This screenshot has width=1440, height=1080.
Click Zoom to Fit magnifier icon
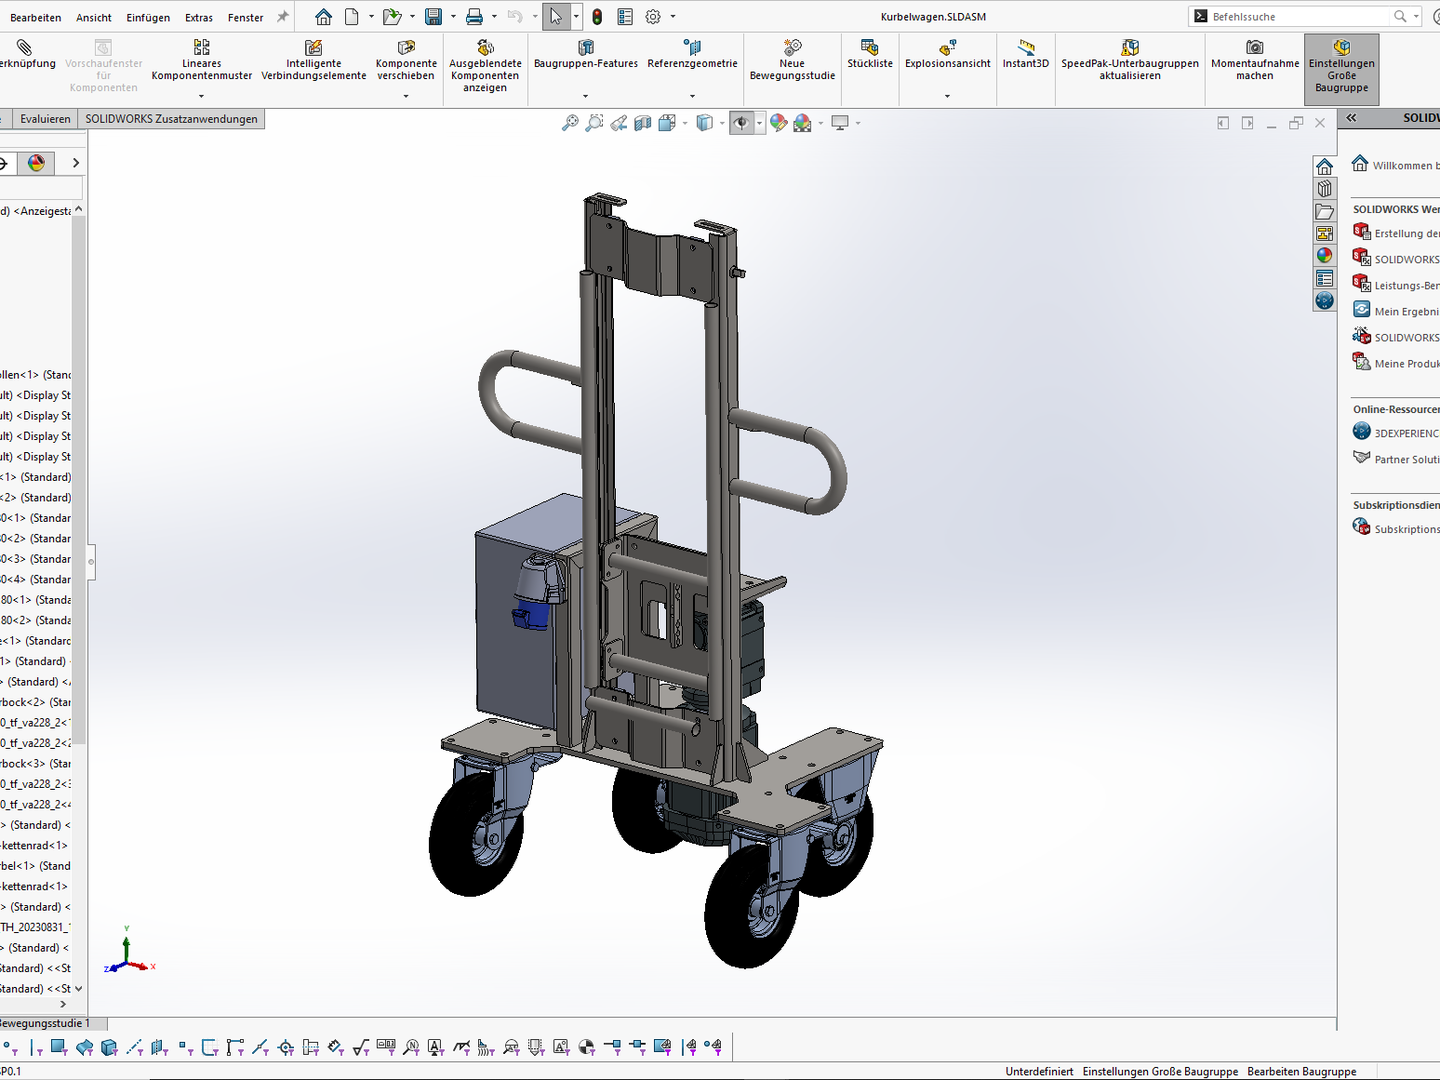570,123
